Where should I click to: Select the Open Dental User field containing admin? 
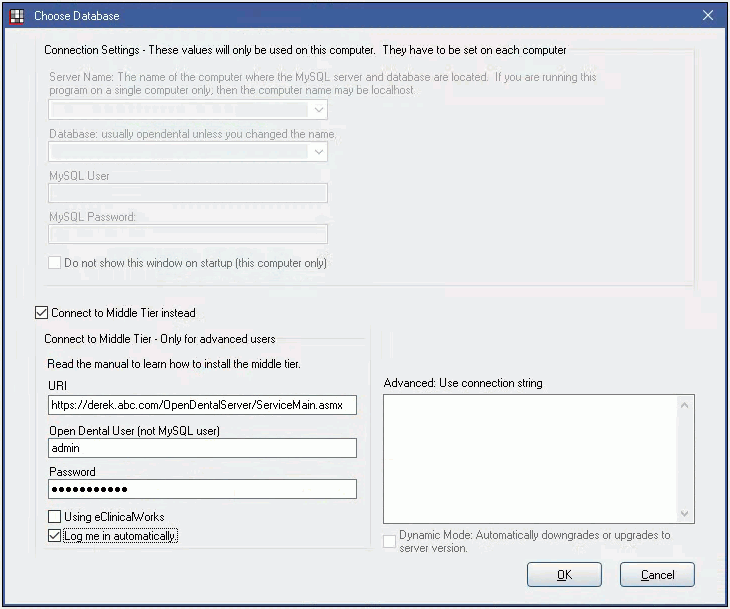(x=202, y=448)
